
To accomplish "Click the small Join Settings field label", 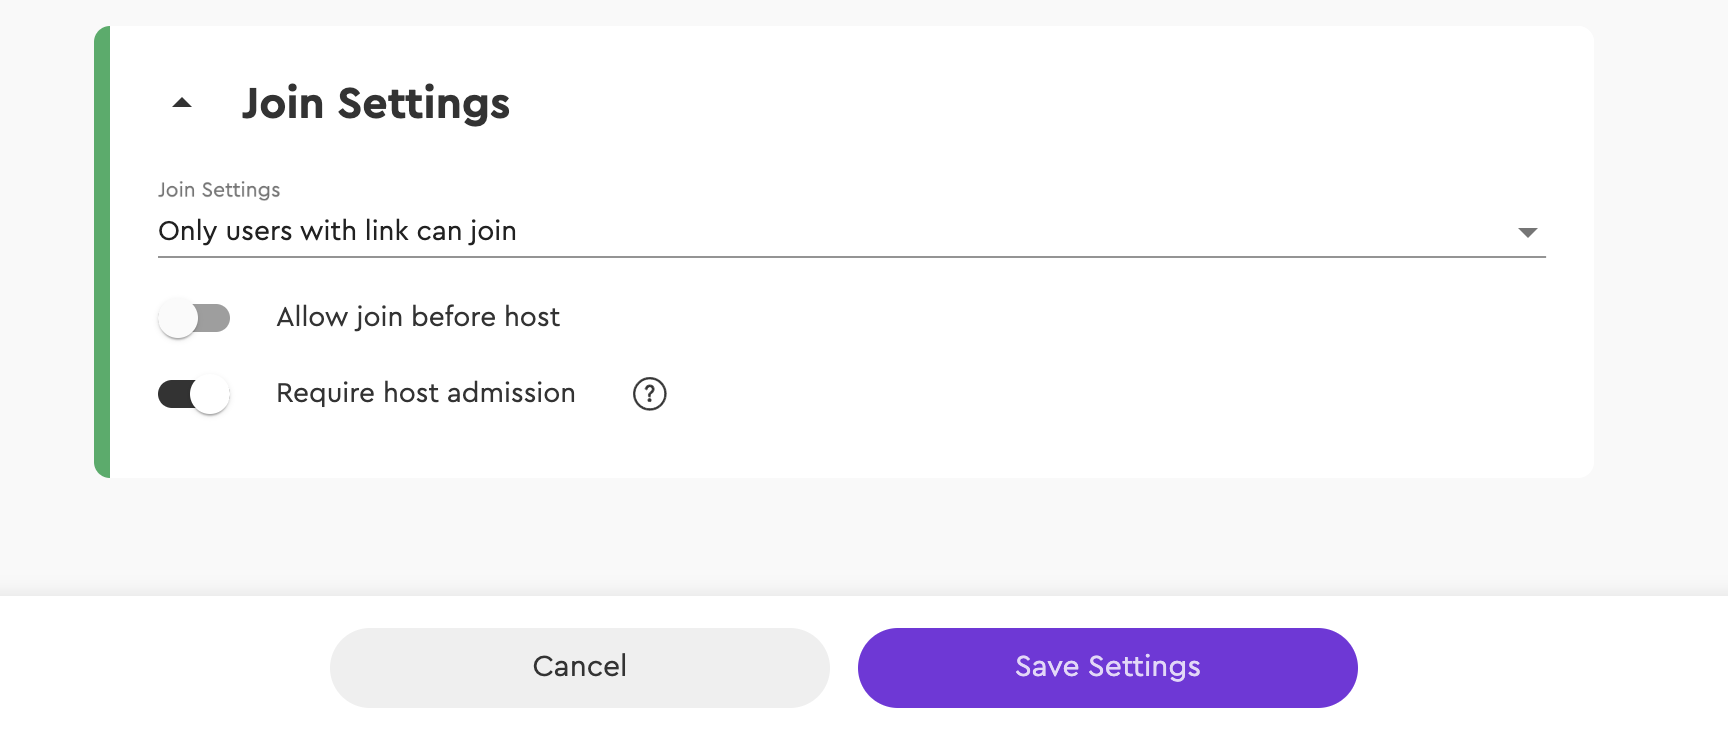I will [x=219, y=190].
